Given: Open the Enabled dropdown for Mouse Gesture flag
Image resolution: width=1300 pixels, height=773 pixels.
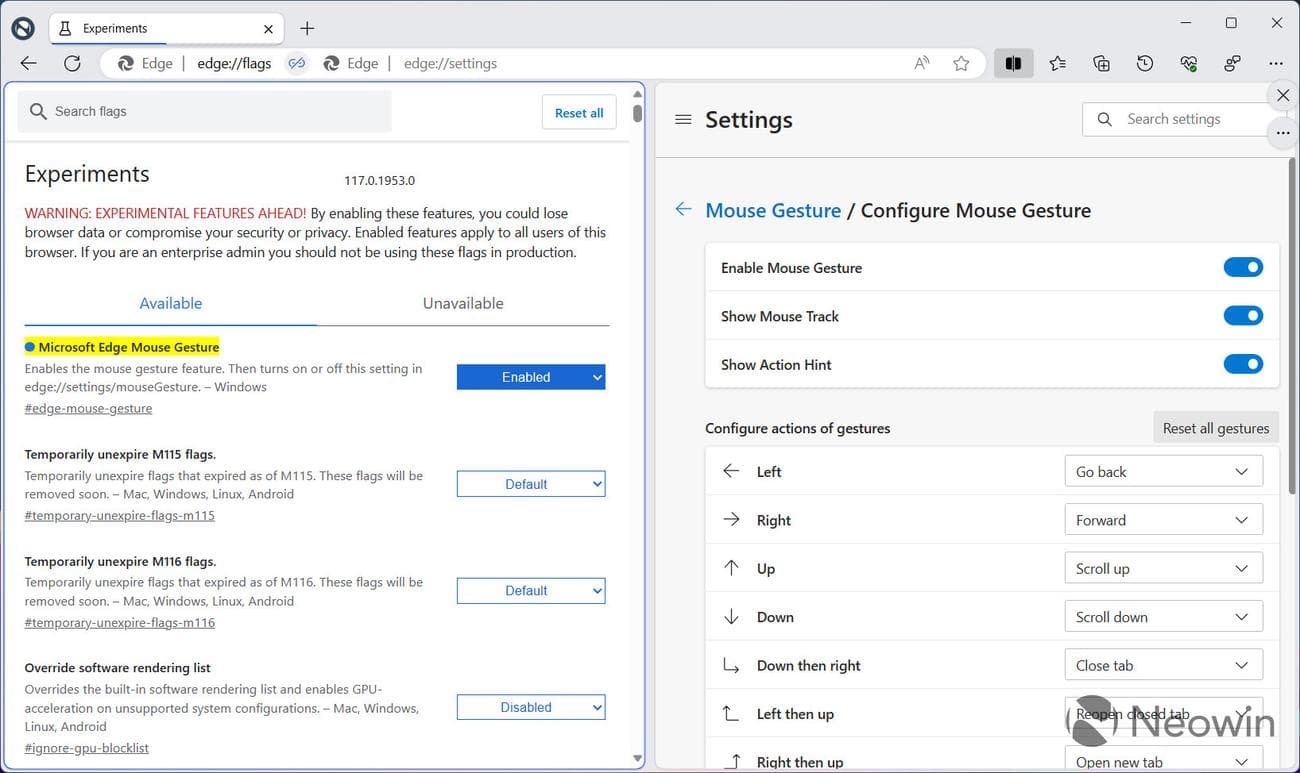Looking at the screenshot, I should (x=530, y=377).
